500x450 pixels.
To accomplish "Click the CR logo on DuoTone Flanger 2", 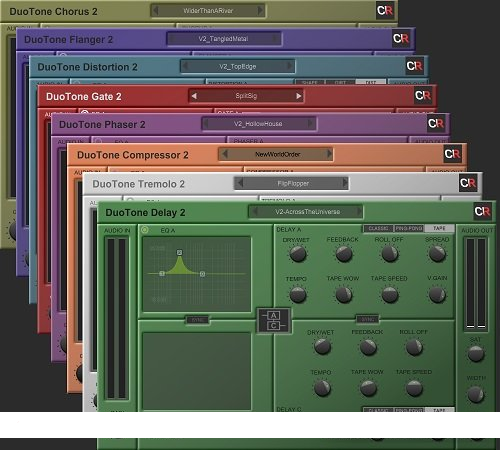I will coord(401,39).
